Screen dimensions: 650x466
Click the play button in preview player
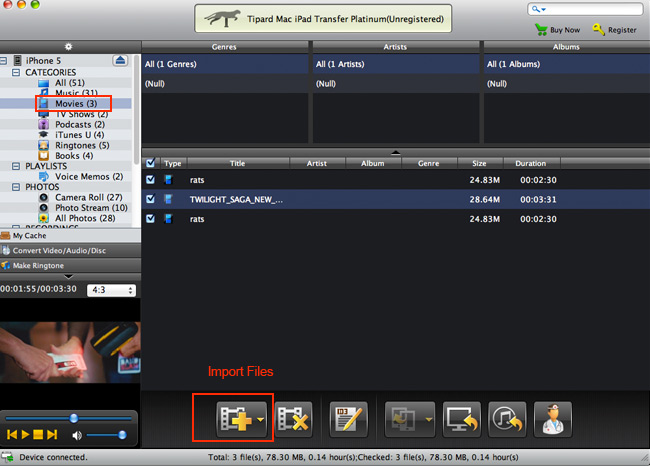click(x=25, y=434)
